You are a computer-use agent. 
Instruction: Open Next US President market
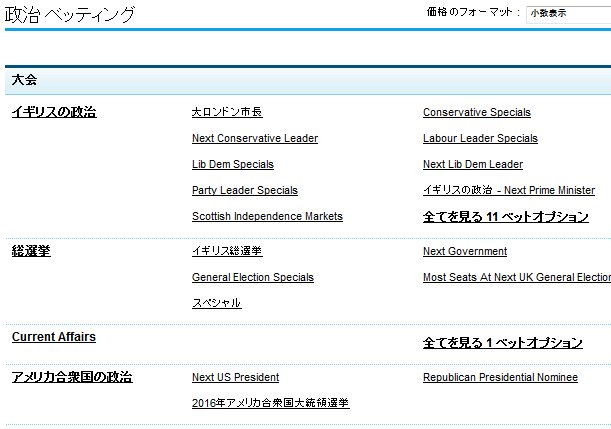pos(235,378)
